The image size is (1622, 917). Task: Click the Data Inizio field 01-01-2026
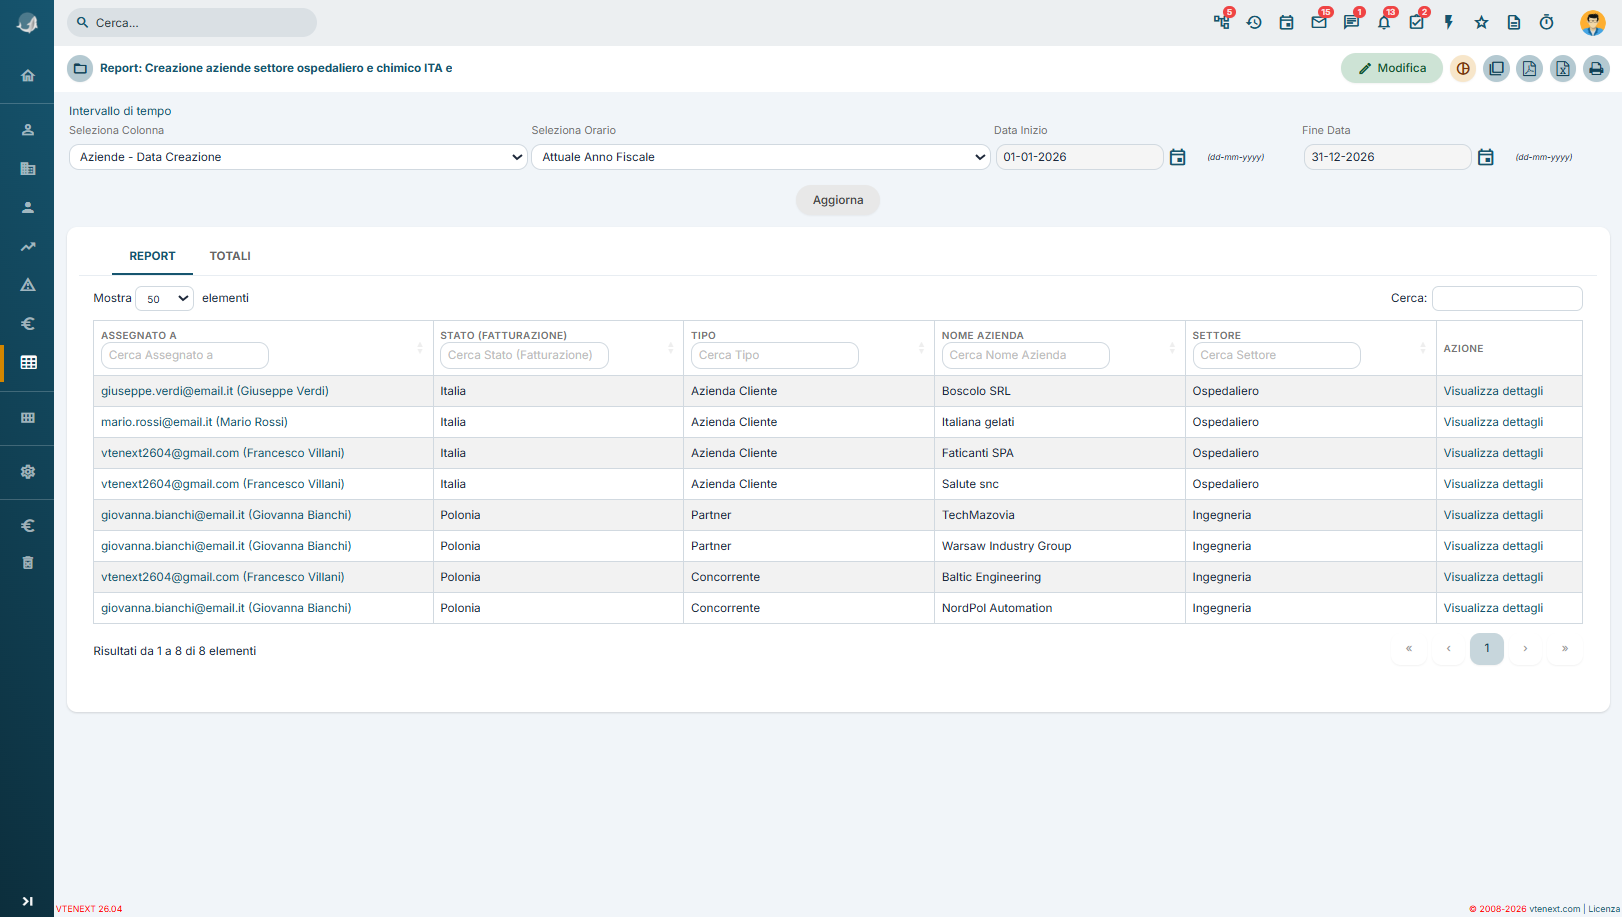click(1080, 157)
